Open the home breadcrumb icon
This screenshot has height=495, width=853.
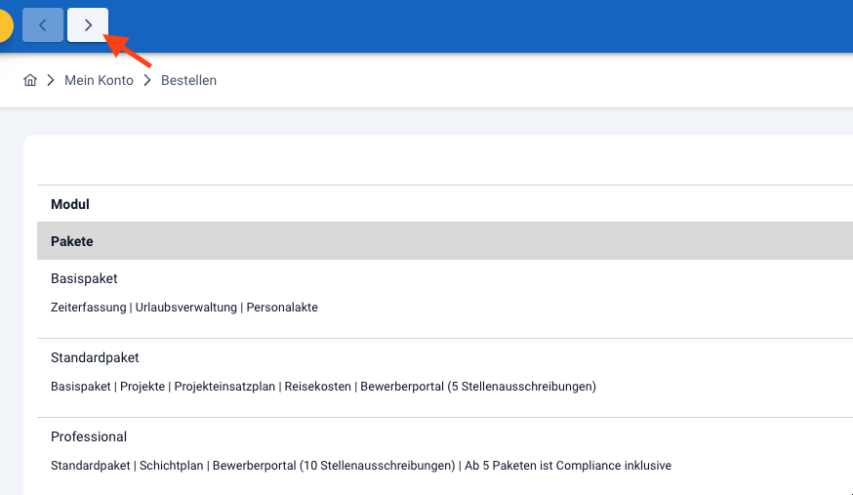click(30, 81)
